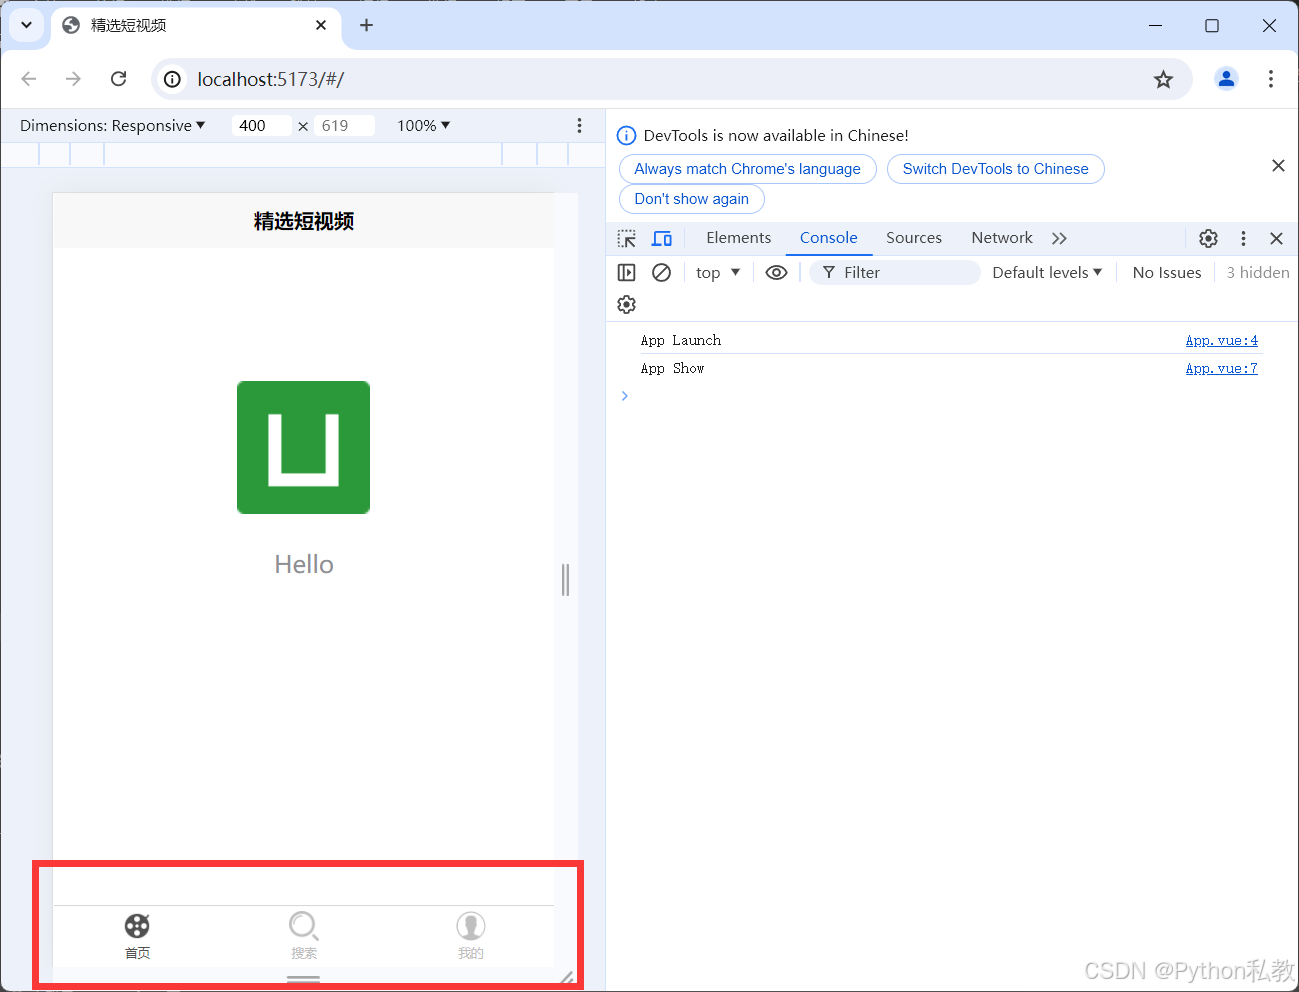Expand more DevTools tabs chevron
Image resolution: width=1299 pixels, height=992 pixels.
1060,238
